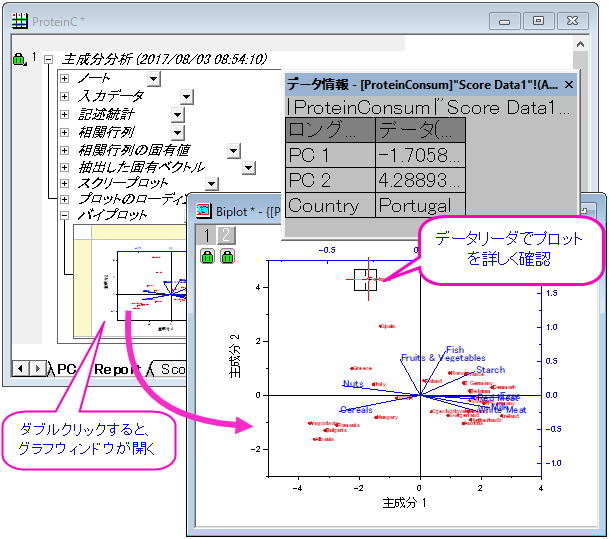The width and height of the screenshot is (609, 539).
Task: Click the White Meat loading label
Action: [x=502, y=410]
